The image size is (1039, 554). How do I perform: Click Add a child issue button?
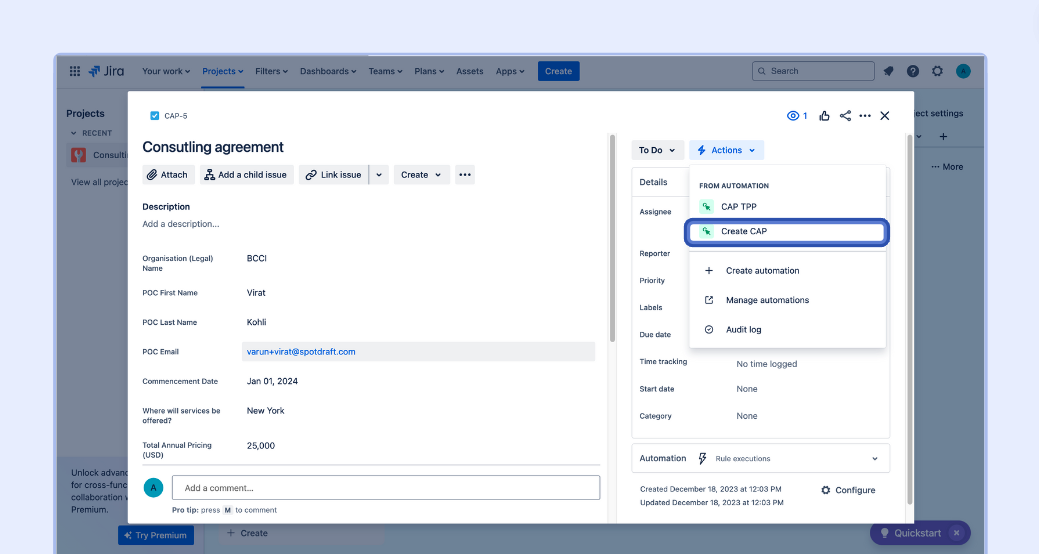(245, 175)
